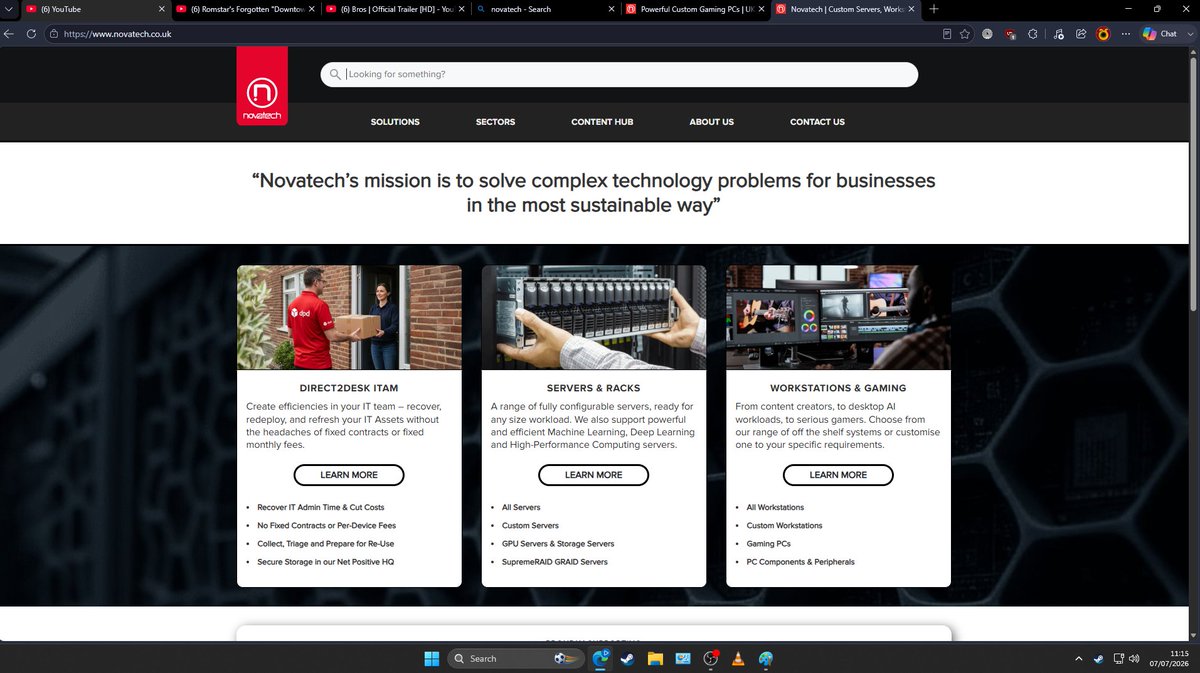Click the search magnifier icon in site search
The height and width of the screenshot is (673, 1200).
[x=335, y=74]
